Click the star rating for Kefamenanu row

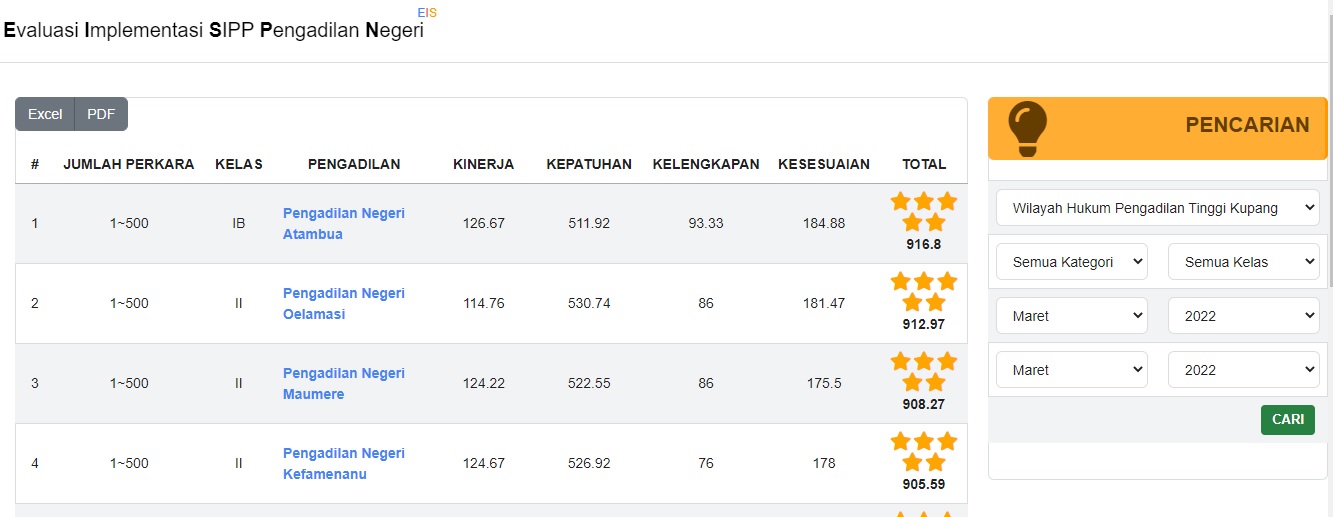pyautogui.click(x=924, y=452)
